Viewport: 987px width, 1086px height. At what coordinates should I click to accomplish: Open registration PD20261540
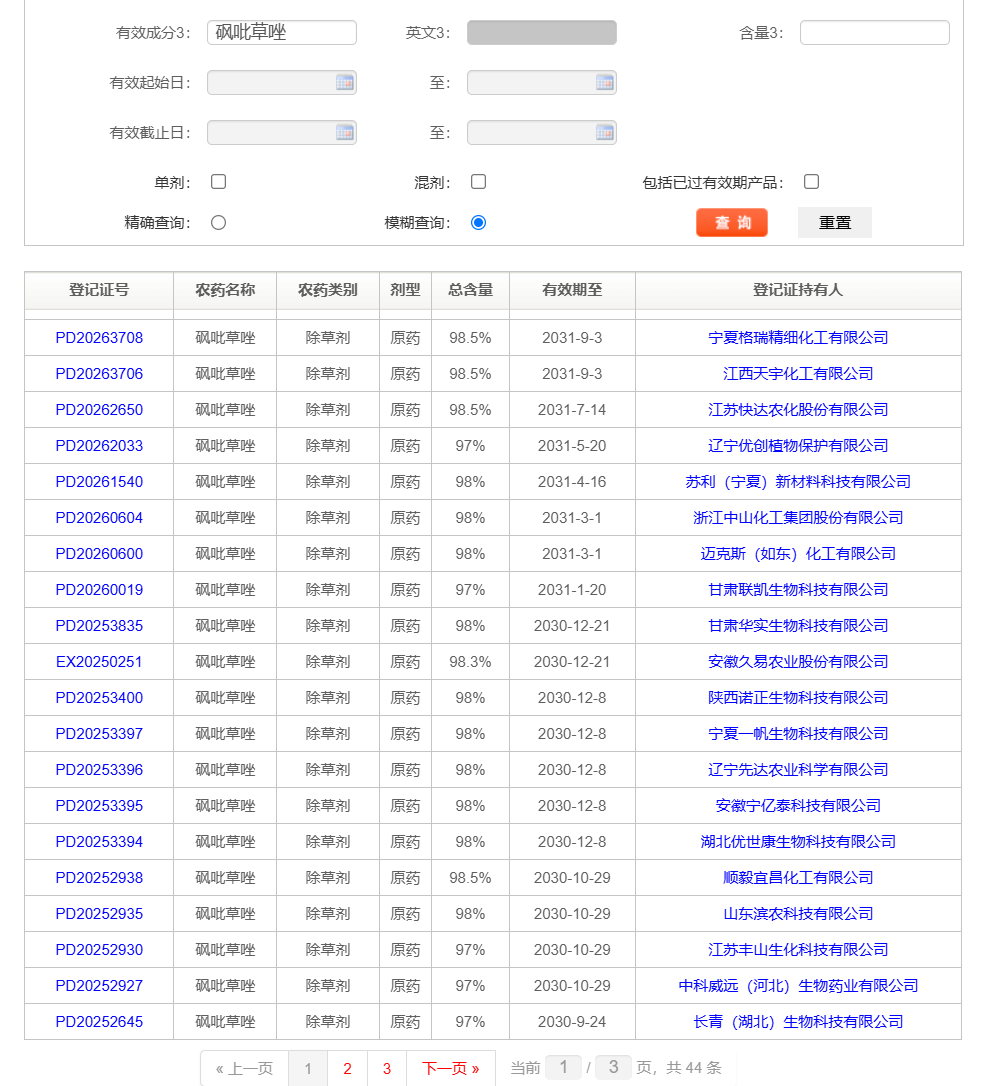(x=99, y=482)
